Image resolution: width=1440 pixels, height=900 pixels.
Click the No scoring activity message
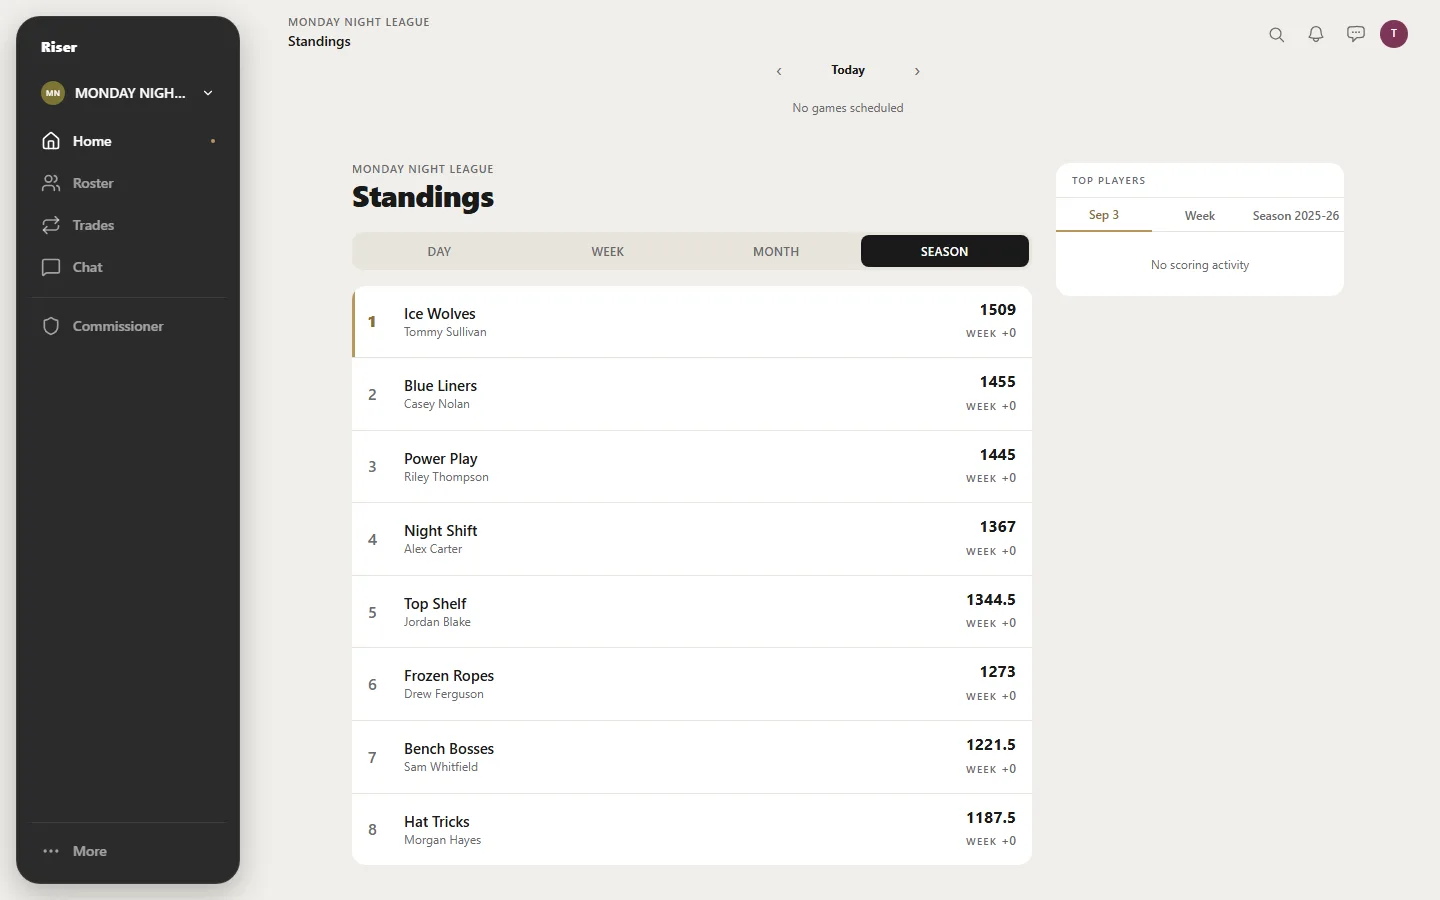[x=1200, y=265]
